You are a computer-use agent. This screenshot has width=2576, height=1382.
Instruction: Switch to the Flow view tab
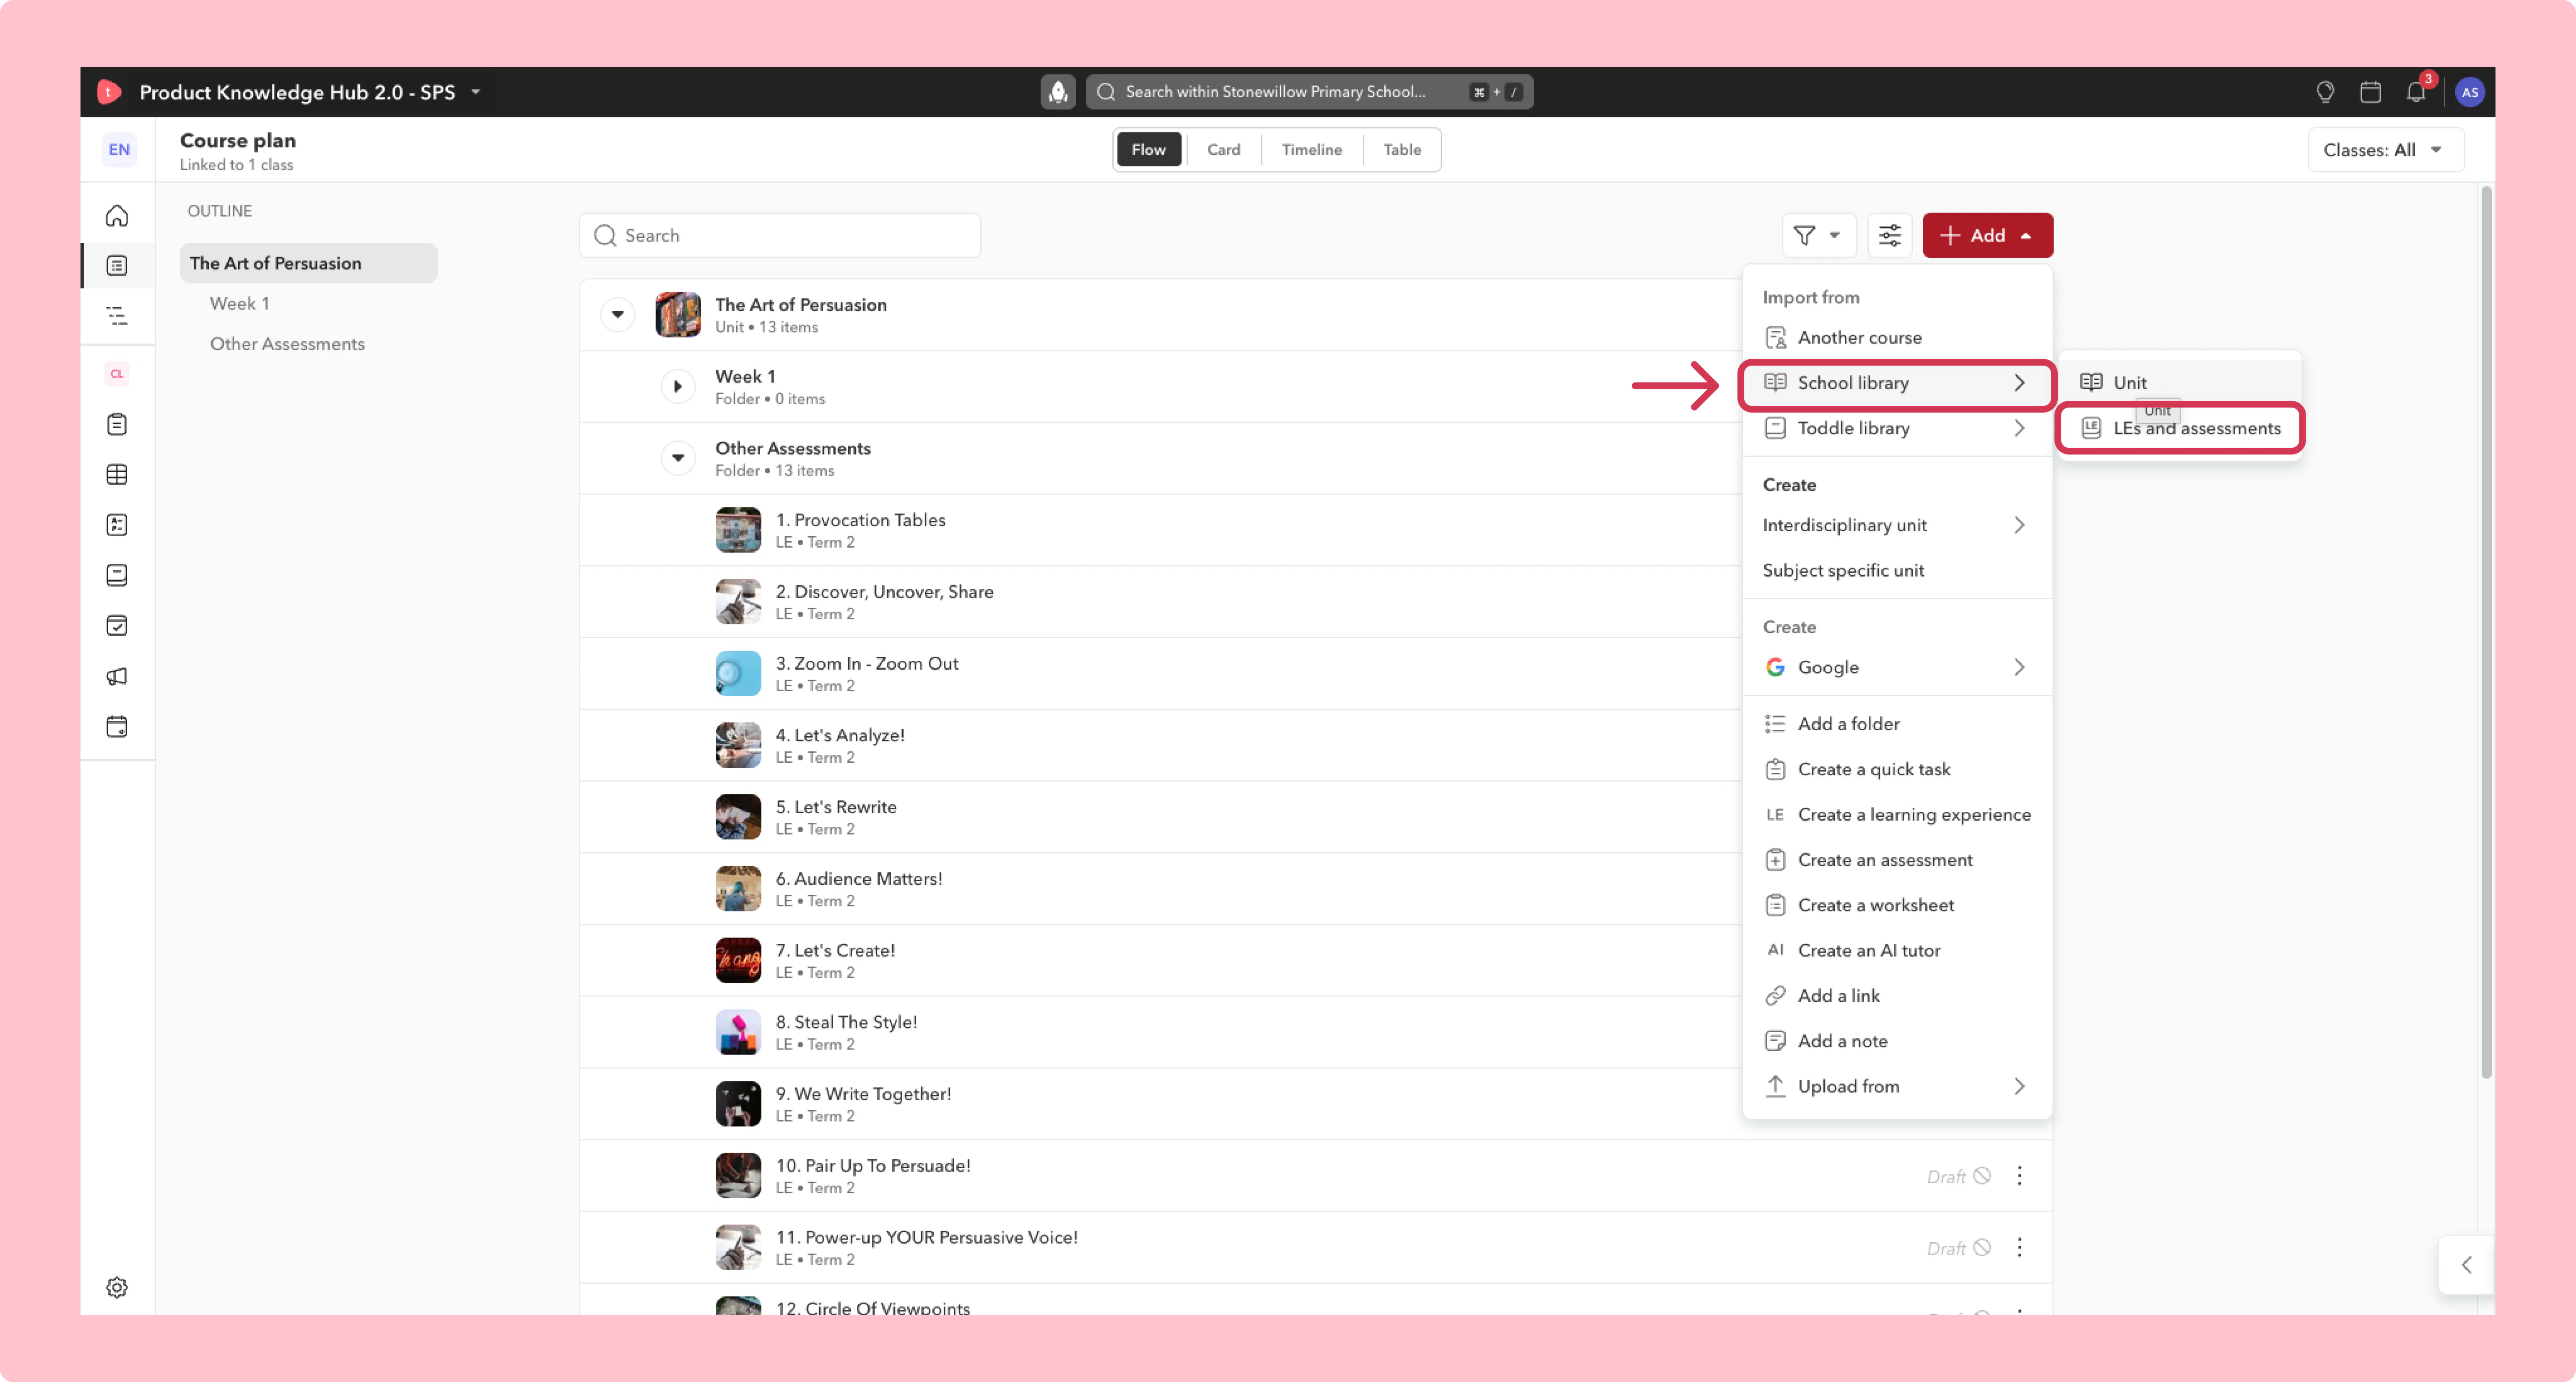pos(1148,150)
